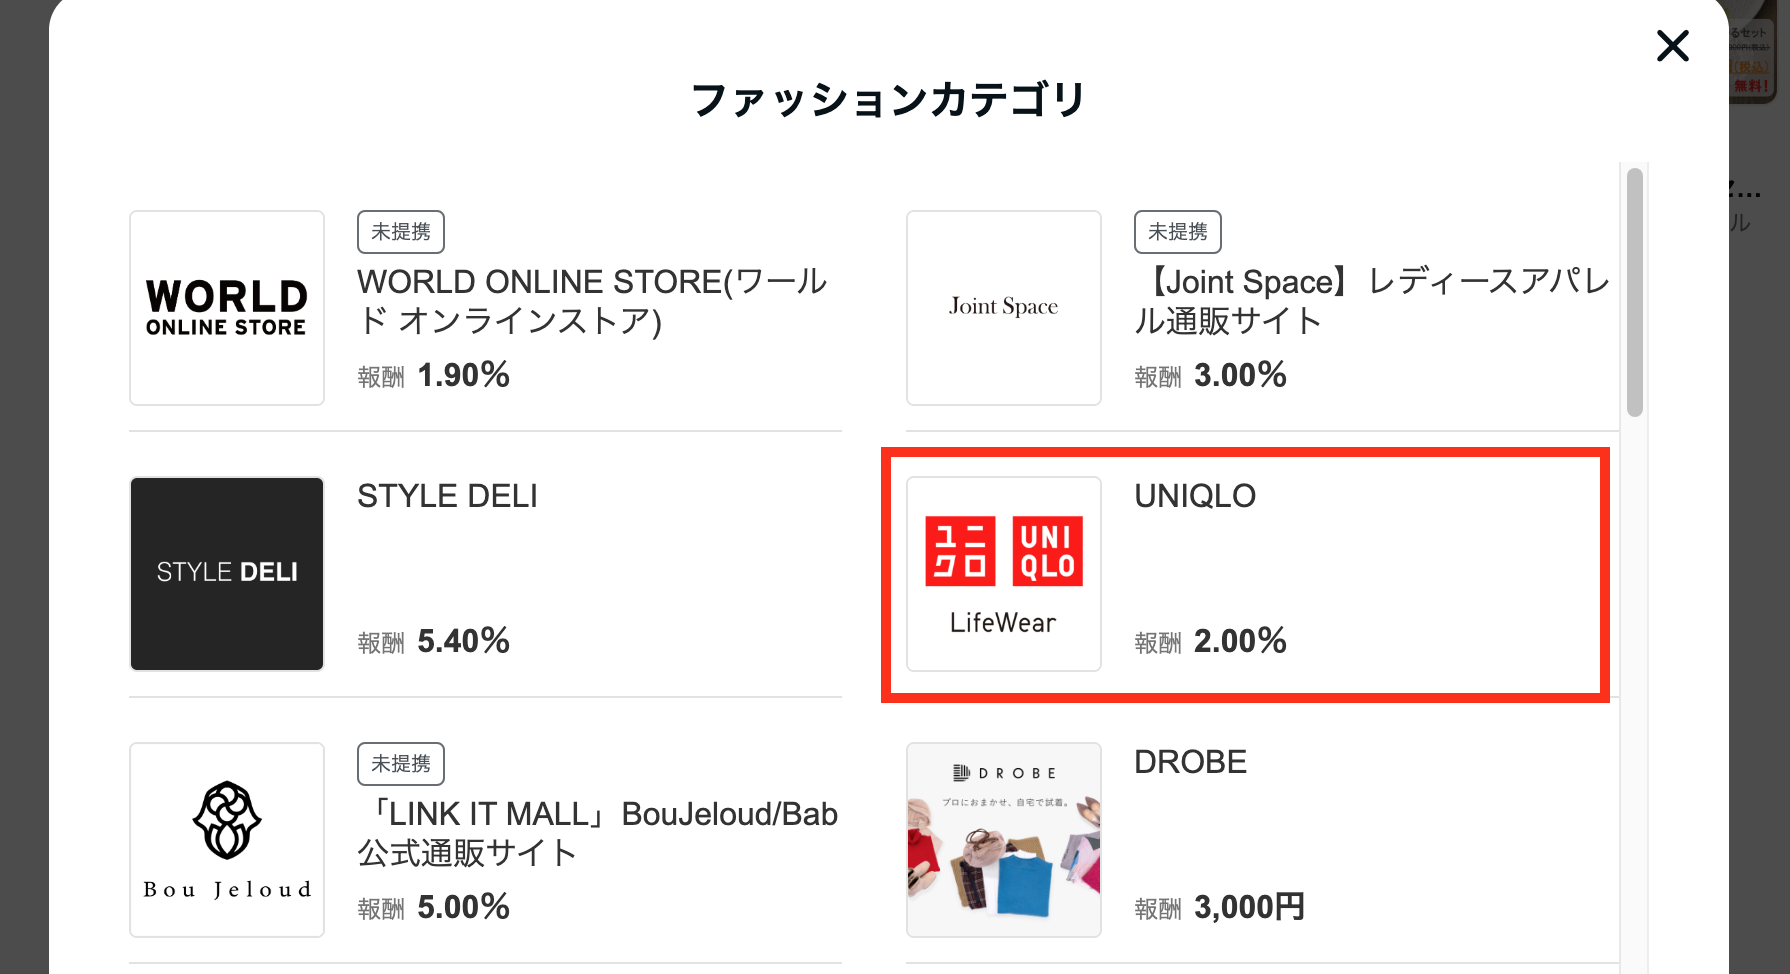The width and height of the screenshot is (1790, 974).
Task: Open the Joint Space logo thumbnail
Action: pos(1003,308)
